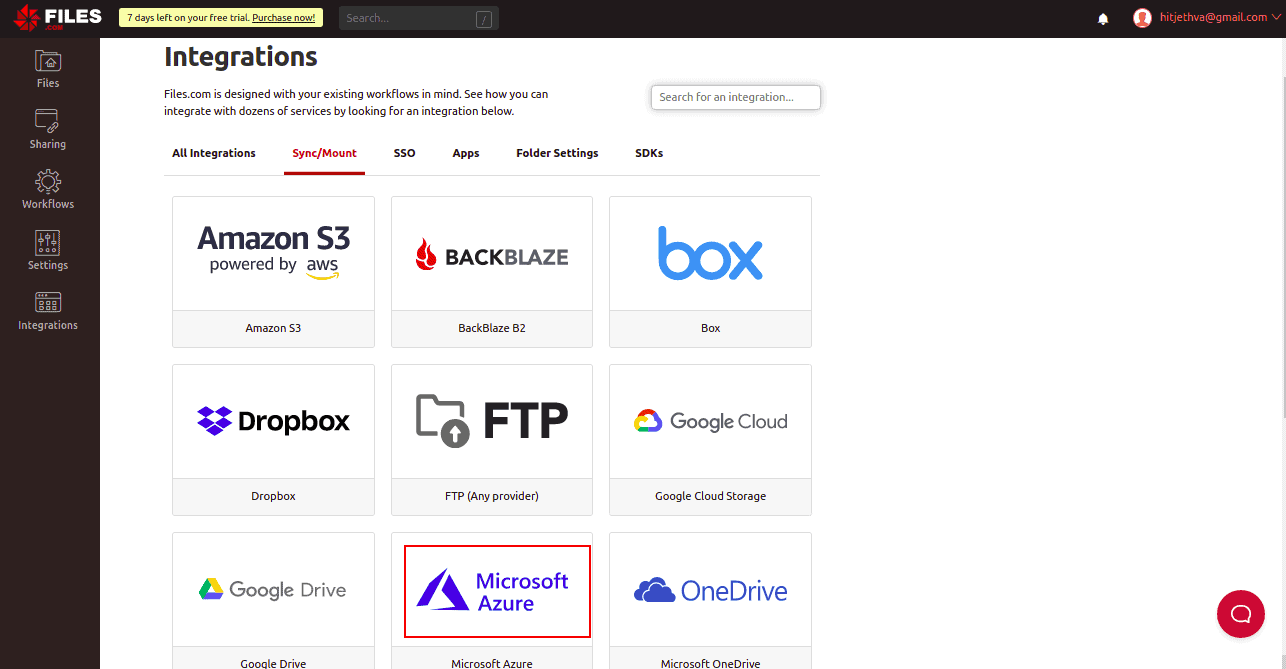Switch to the SDKs tab
The width and height of the screenshot is (1286, 669).
coord(649,153)
